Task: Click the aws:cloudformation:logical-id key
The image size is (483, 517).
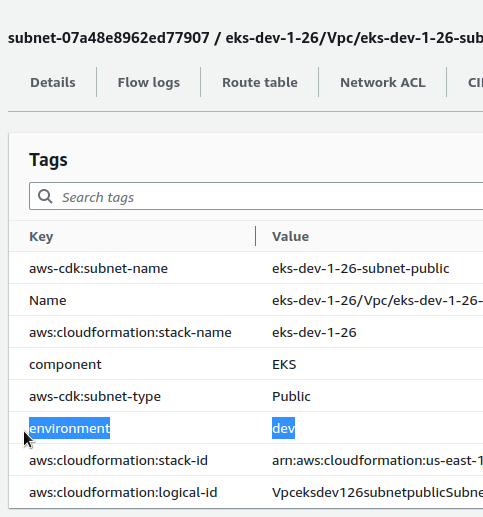Action: pos(123,492)
